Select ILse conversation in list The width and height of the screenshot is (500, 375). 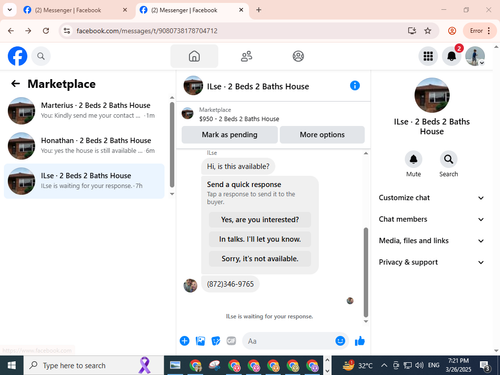84,181
